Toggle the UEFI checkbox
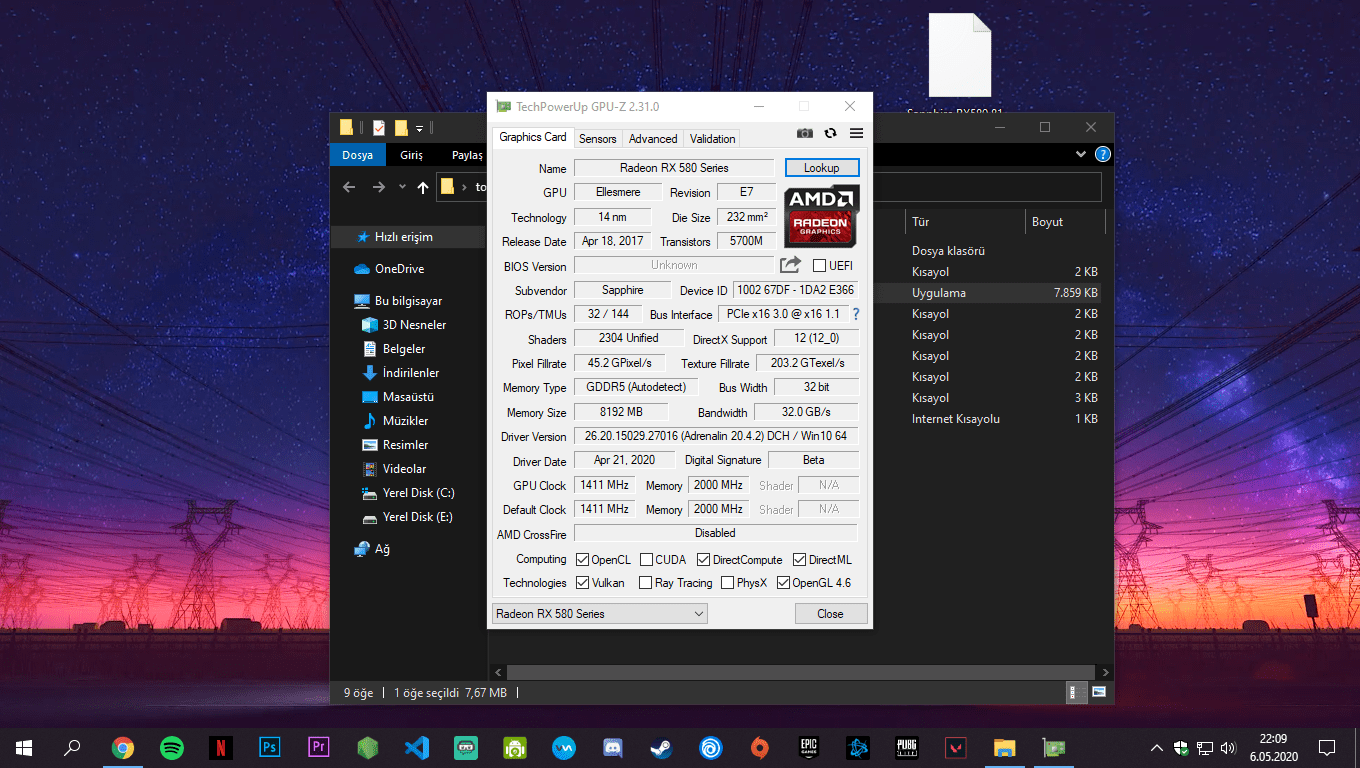 [x=820, y=266]
